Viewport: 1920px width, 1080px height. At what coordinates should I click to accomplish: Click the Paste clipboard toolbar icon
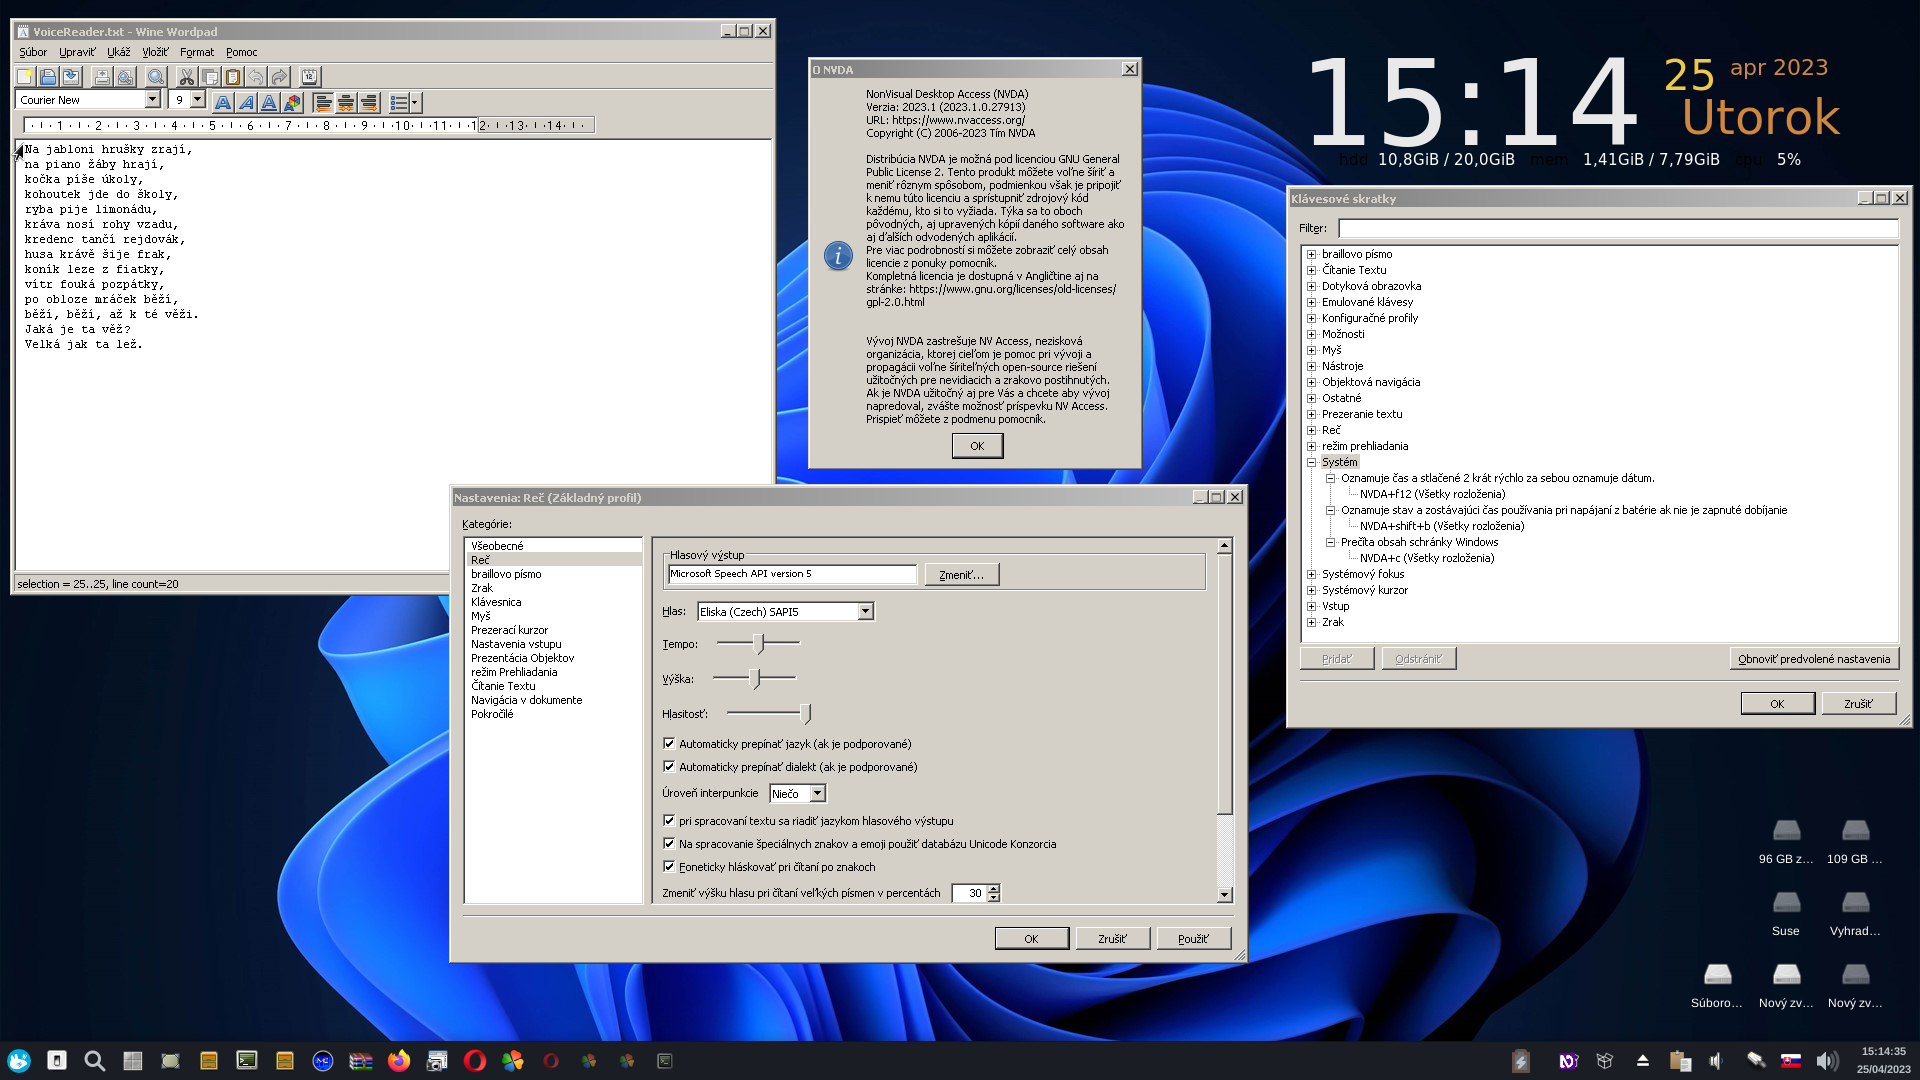pyautogui.click(x=233, y=77)
